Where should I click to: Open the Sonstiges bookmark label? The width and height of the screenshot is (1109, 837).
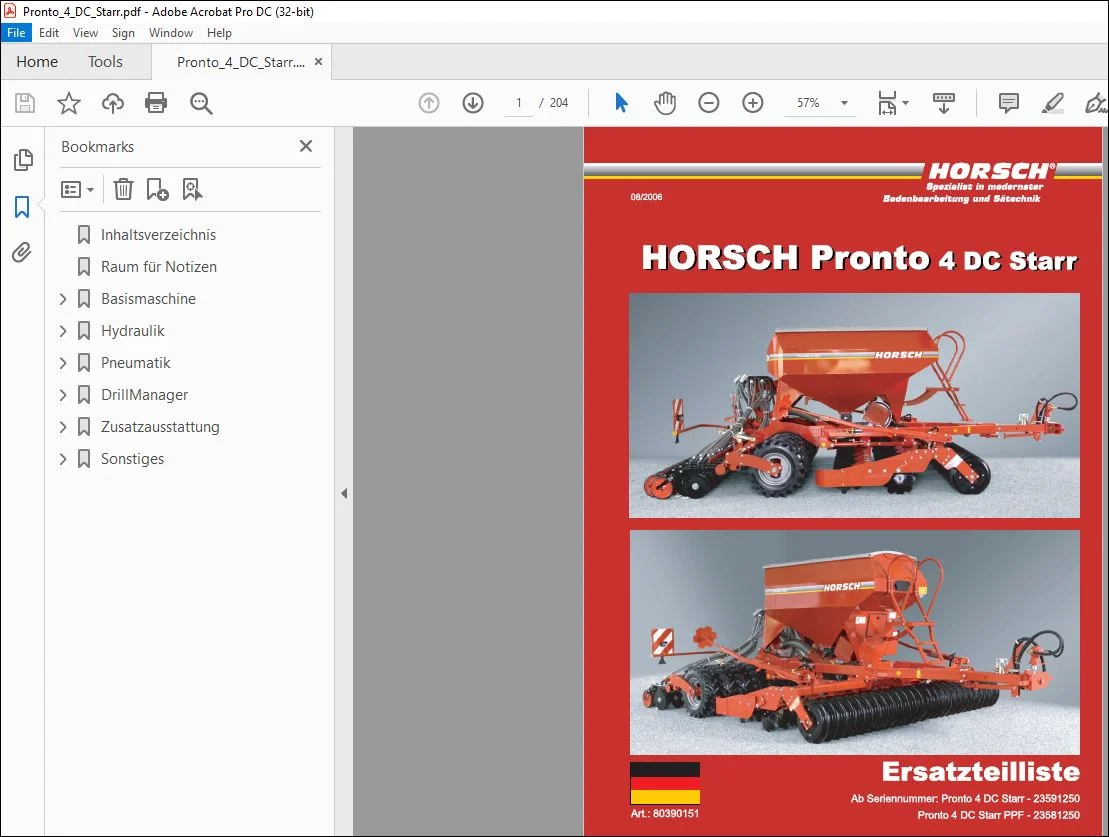click(132, 459)
